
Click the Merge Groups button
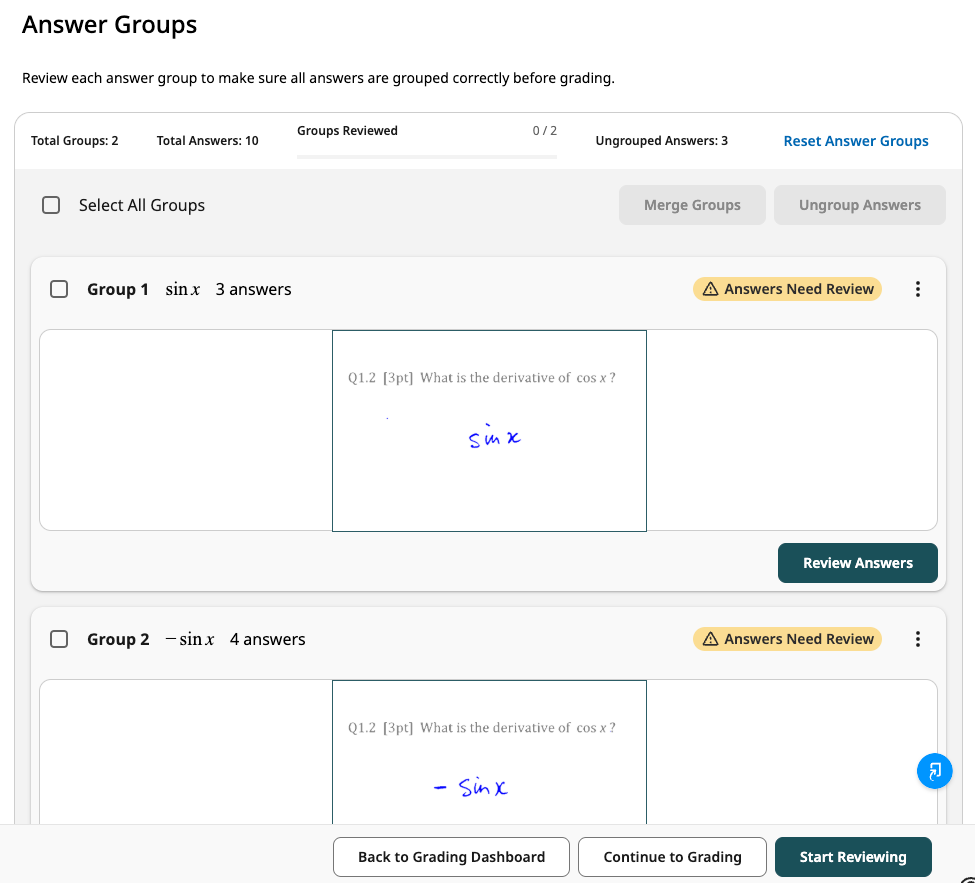tap(692, 205)
